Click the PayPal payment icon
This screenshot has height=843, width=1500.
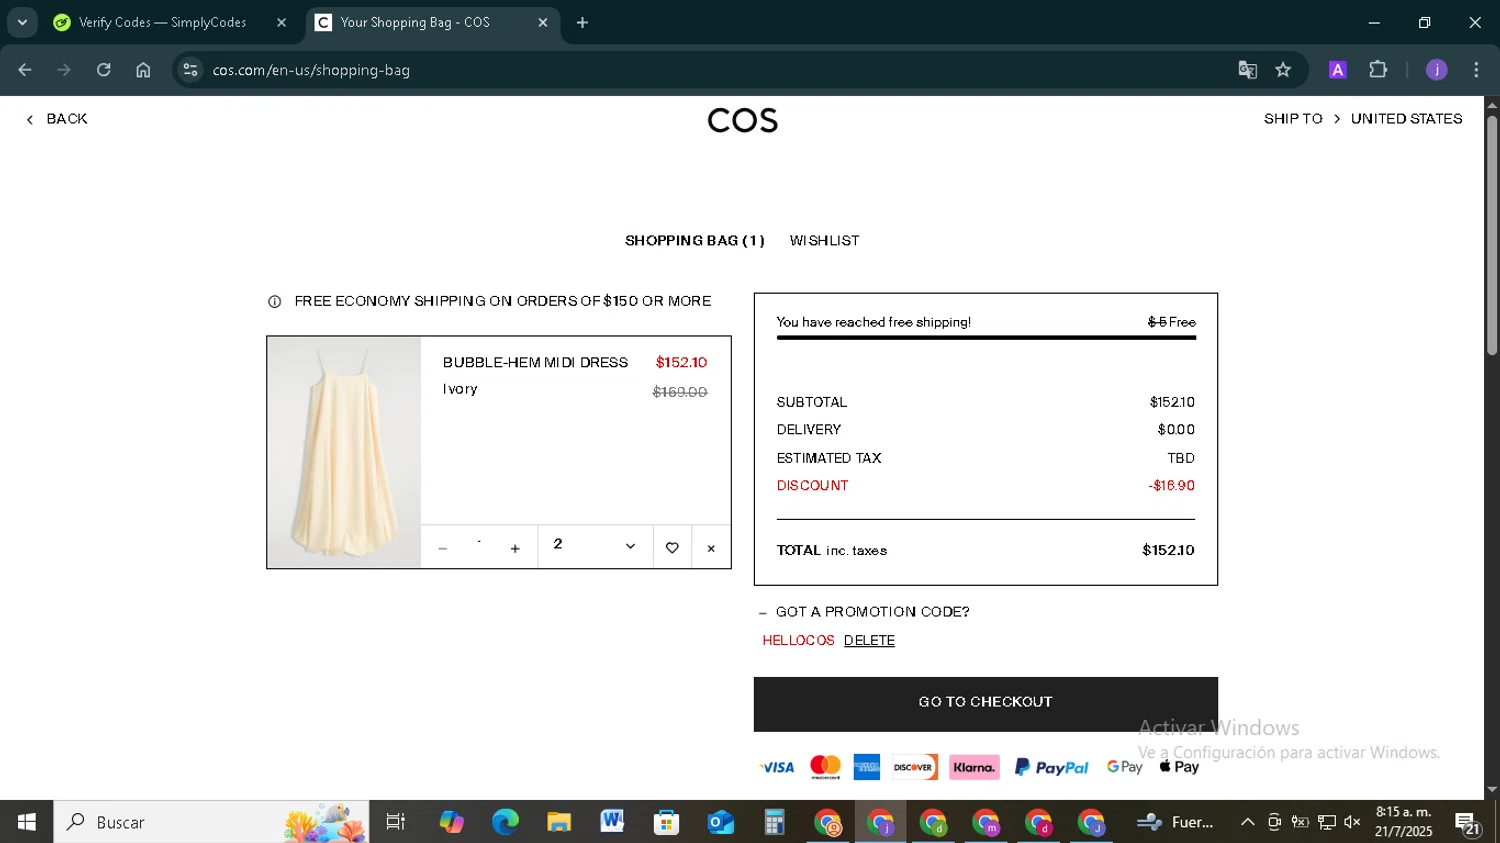1051,767
